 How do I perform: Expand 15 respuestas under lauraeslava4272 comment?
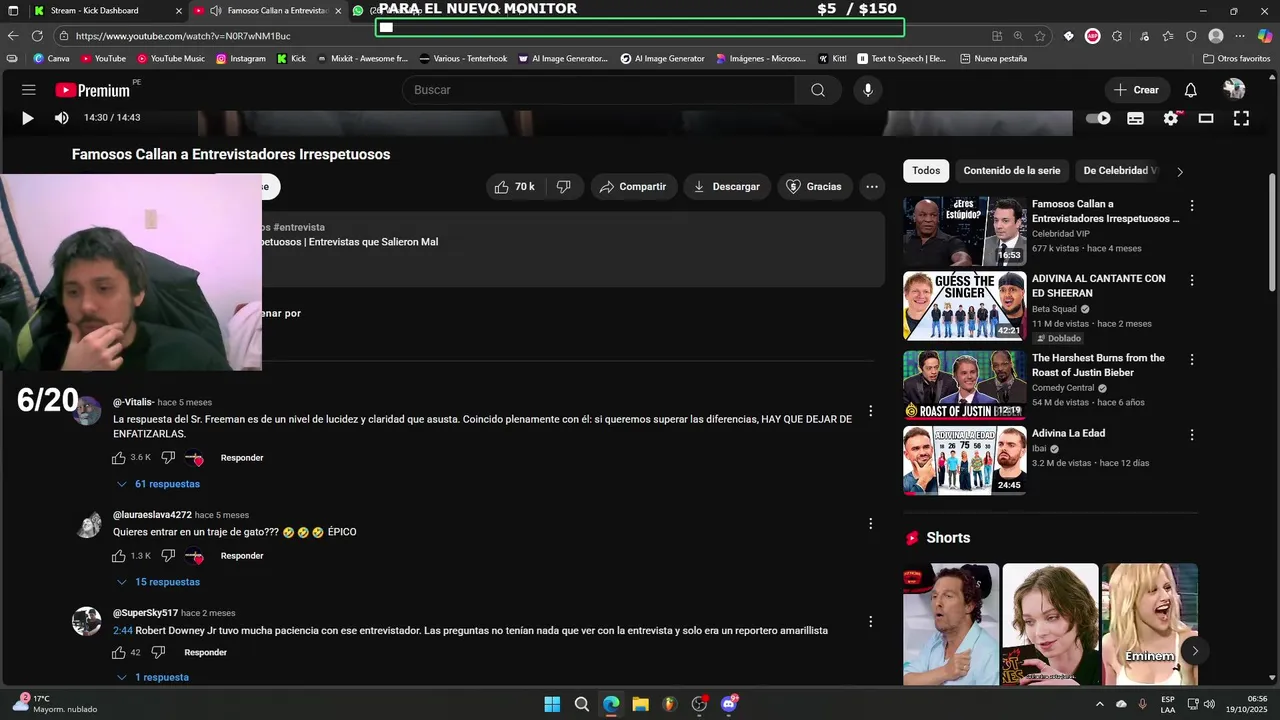coord(158,582)
